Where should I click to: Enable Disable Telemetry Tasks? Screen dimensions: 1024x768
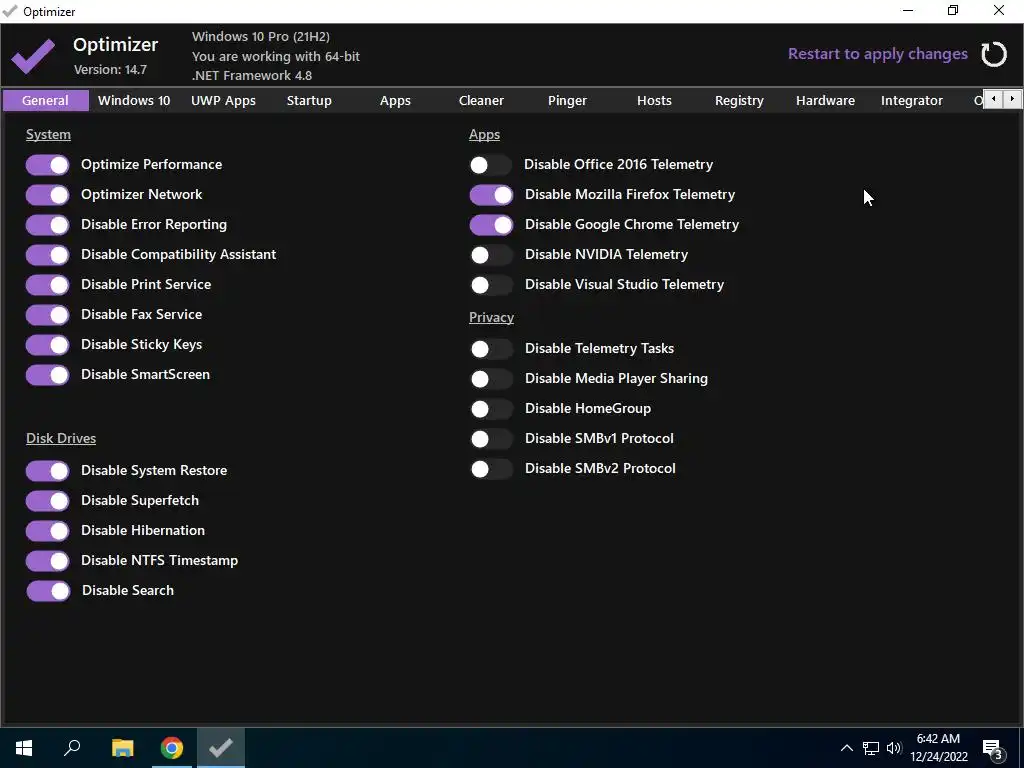click(491, 349)
